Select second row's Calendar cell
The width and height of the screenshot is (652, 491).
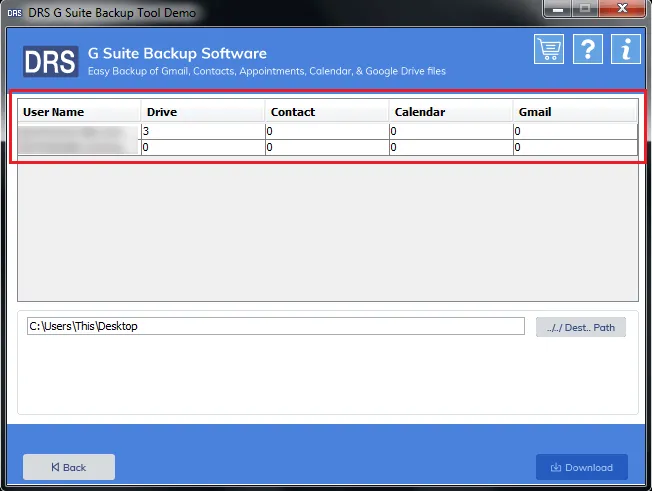tap(451, 148)
